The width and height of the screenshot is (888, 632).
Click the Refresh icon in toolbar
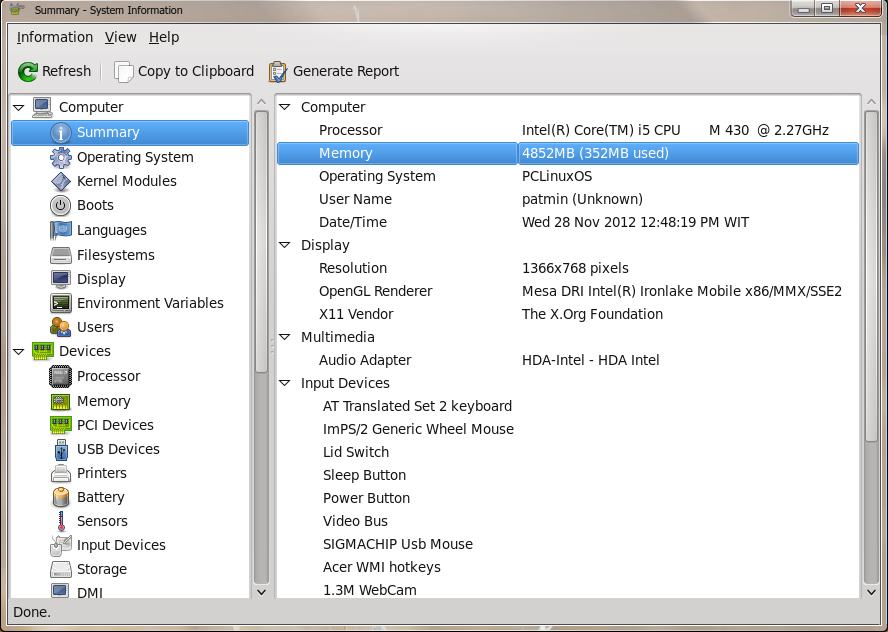27,71
